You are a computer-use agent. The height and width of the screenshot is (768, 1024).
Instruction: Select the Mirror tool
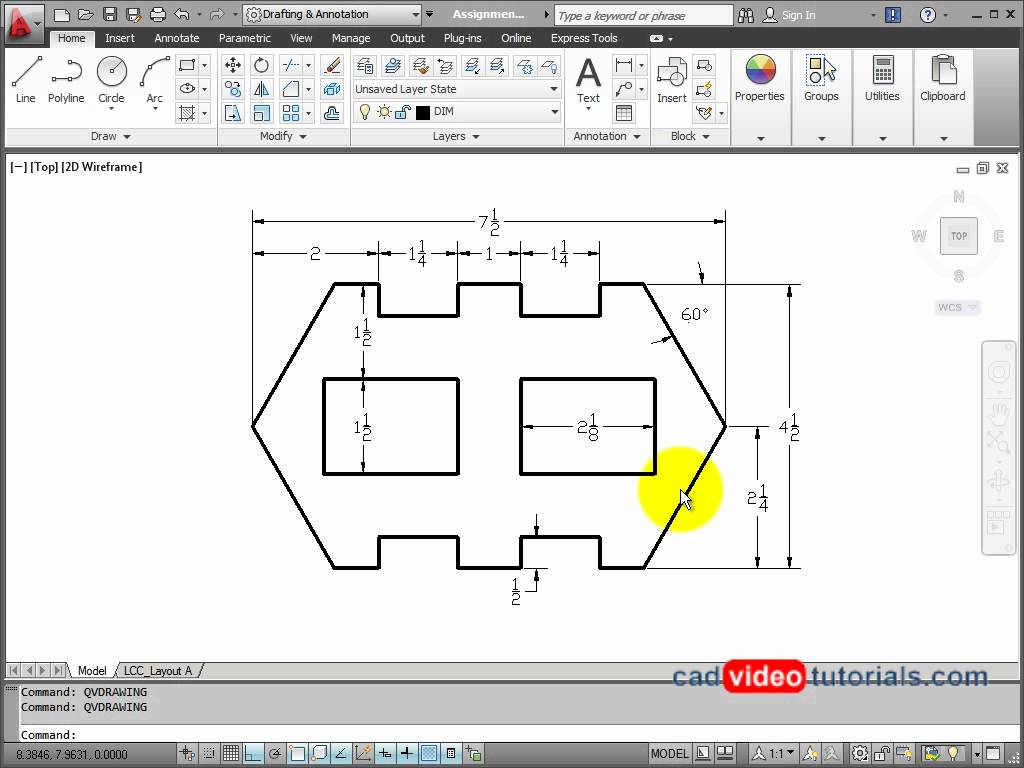tap(261, 88)
